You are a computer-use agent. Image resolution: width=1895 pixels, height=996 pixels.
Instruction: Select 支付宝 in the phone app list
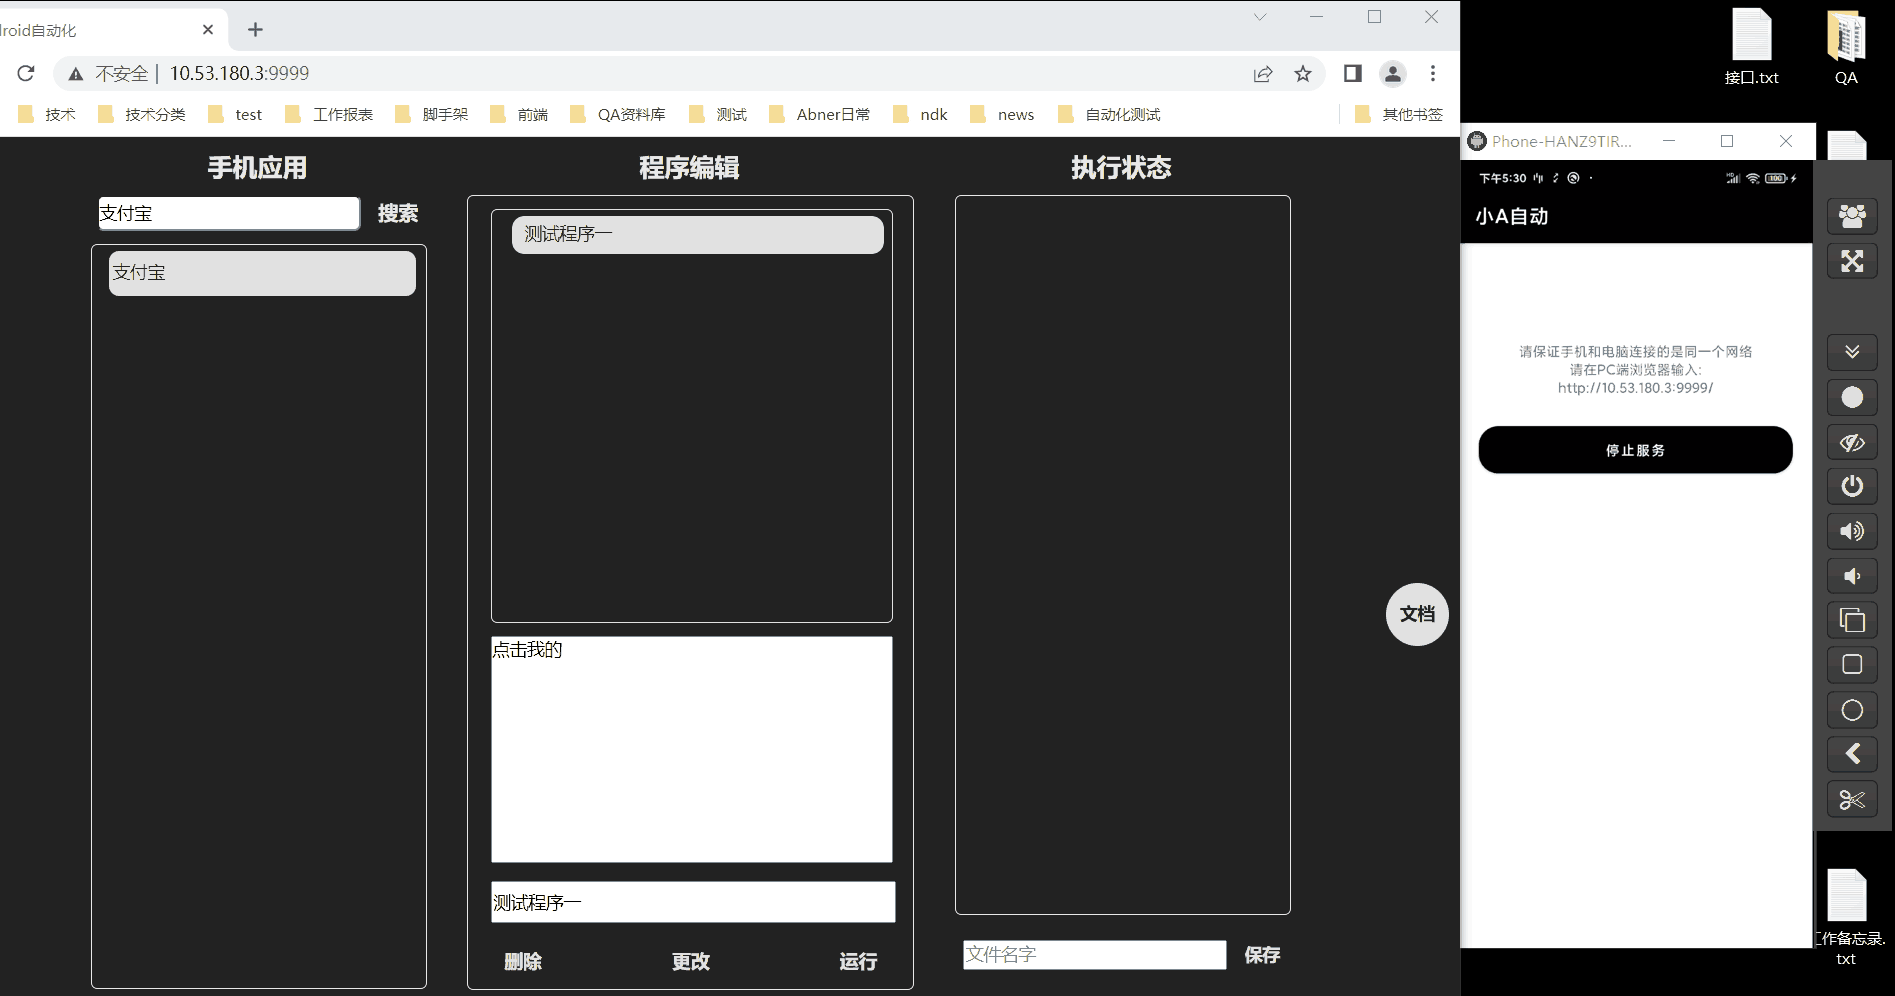tap(262, 273)
